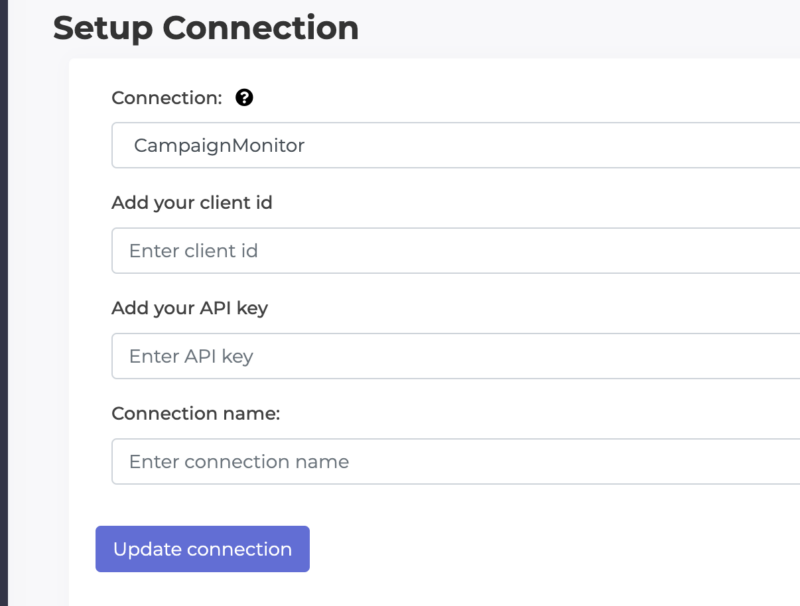Click the 'Connection:' label text

point(167,97)
